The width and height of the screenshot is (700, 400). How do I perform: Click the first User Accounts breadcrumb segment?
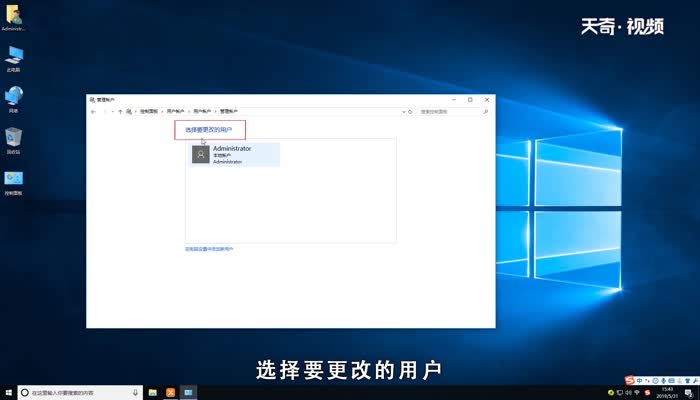tap(175, 112)
